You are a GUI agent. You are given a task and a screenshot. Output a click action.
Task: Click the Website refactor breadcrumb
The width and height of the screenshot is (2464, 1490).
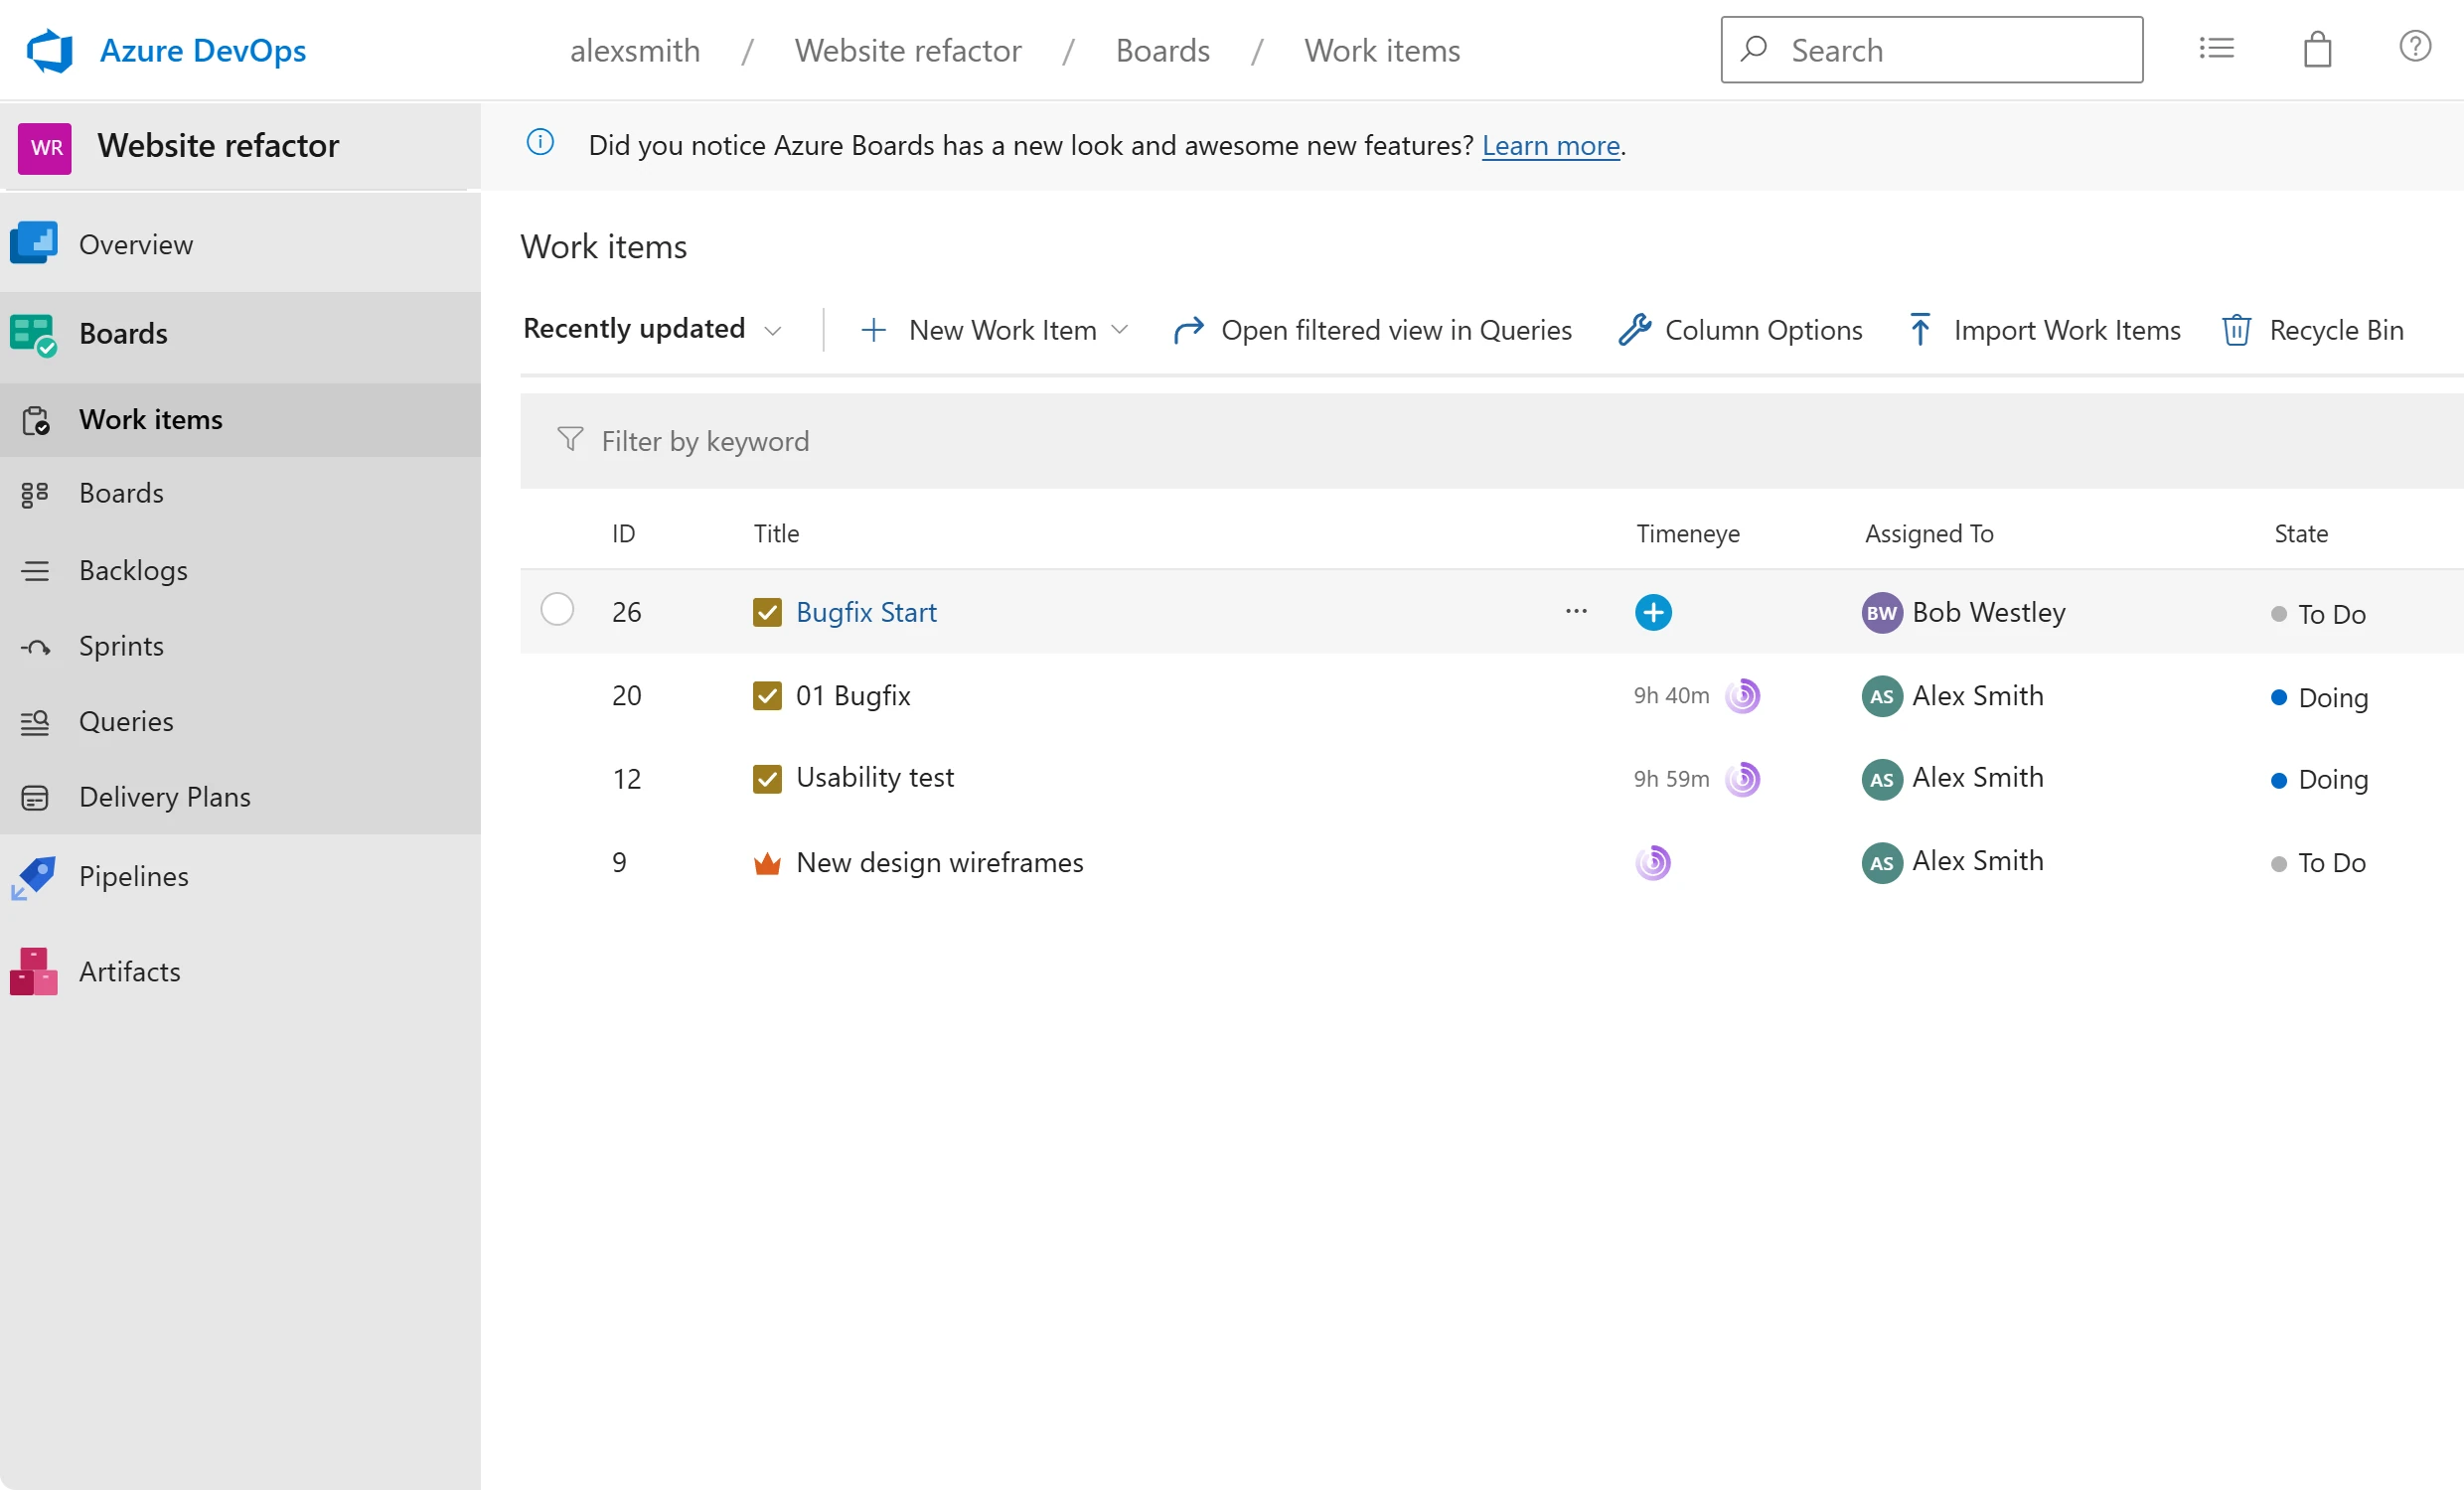pyautogui.click(x=908, y=50)
